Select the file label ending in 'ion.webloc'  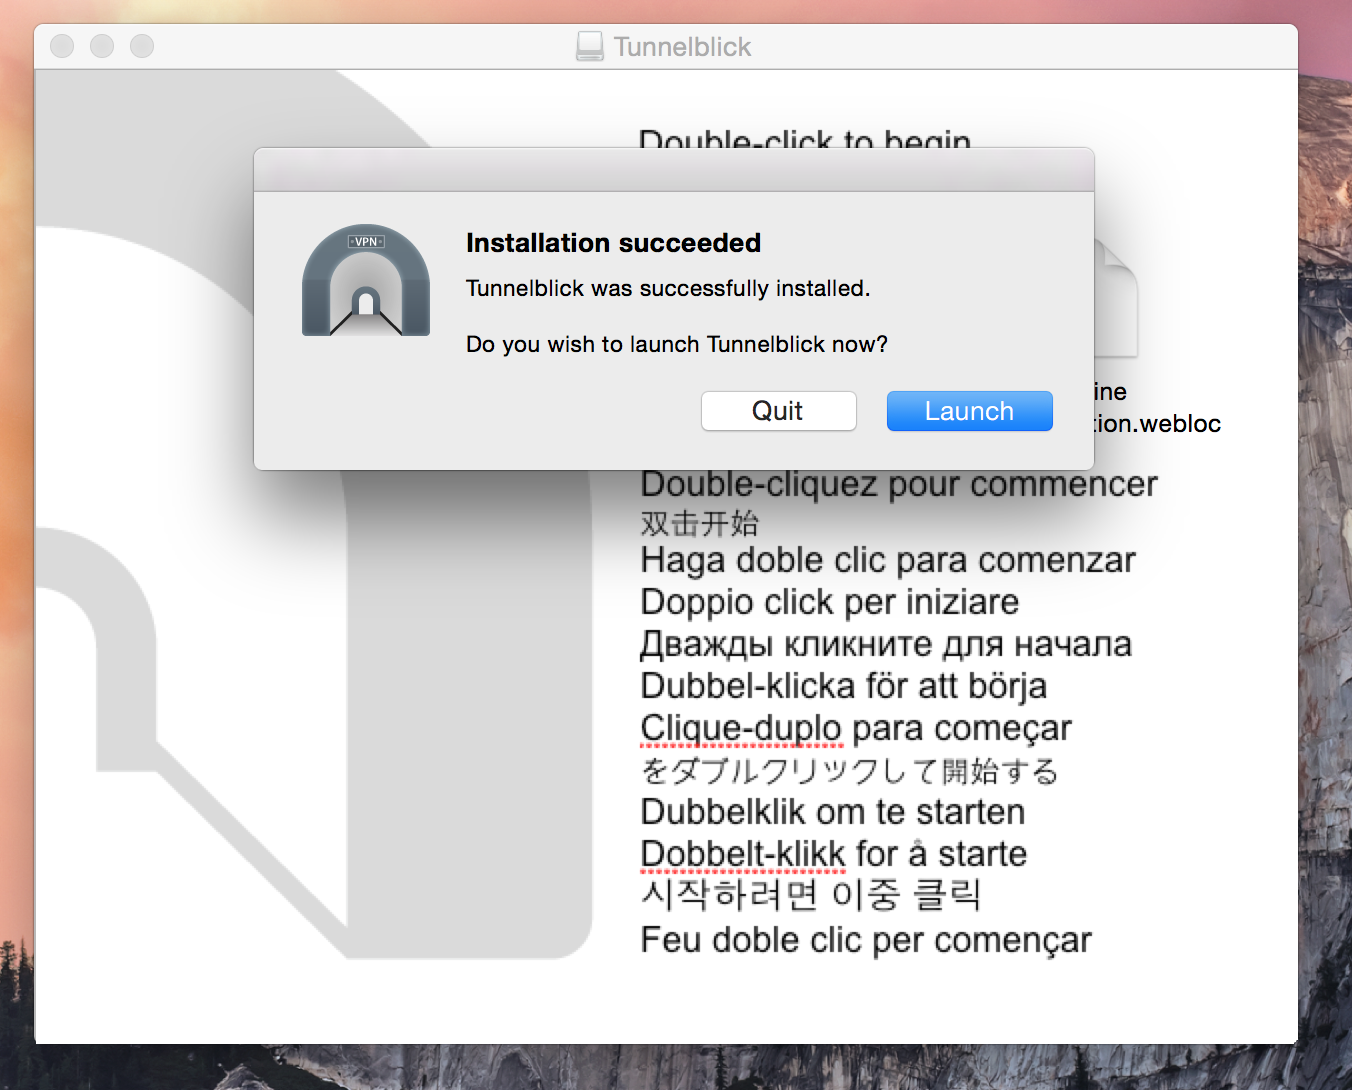point(1157,424)
